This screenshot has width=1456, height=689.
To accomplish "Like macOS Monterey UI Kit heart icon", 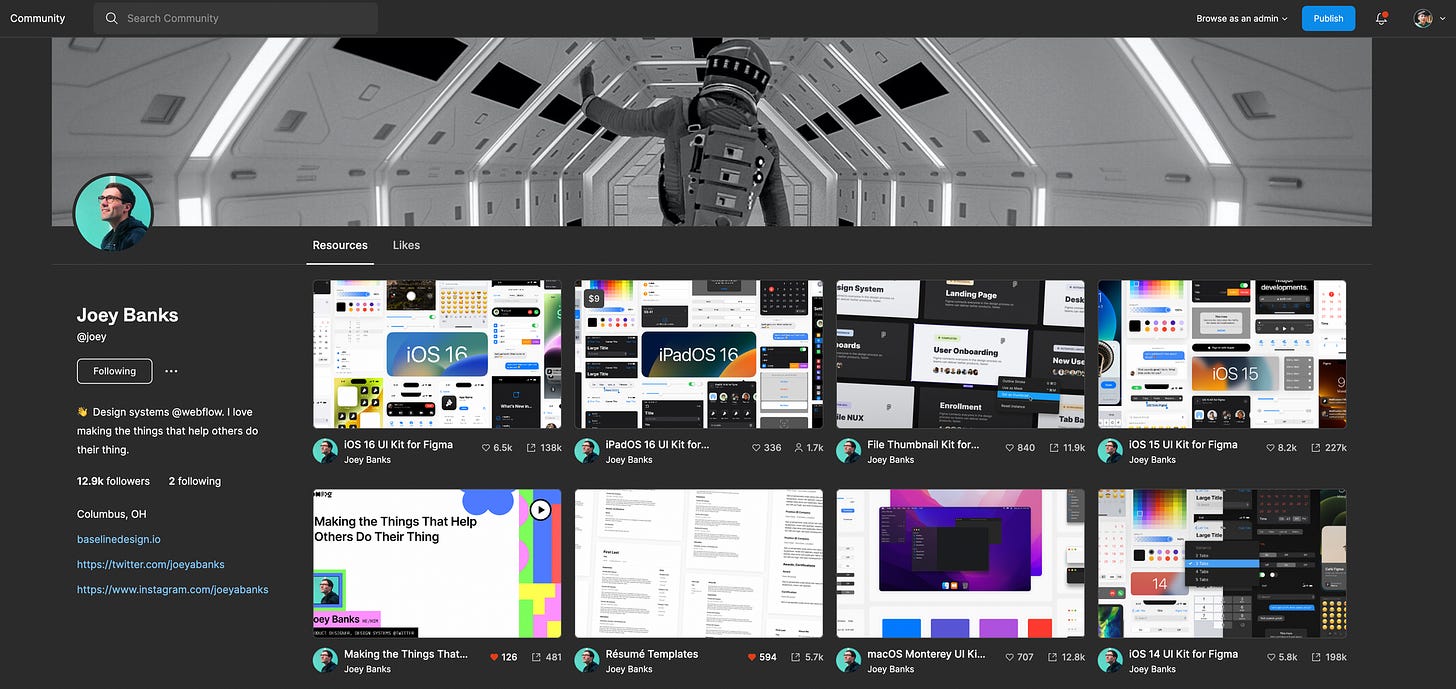I will (1008, 657).
